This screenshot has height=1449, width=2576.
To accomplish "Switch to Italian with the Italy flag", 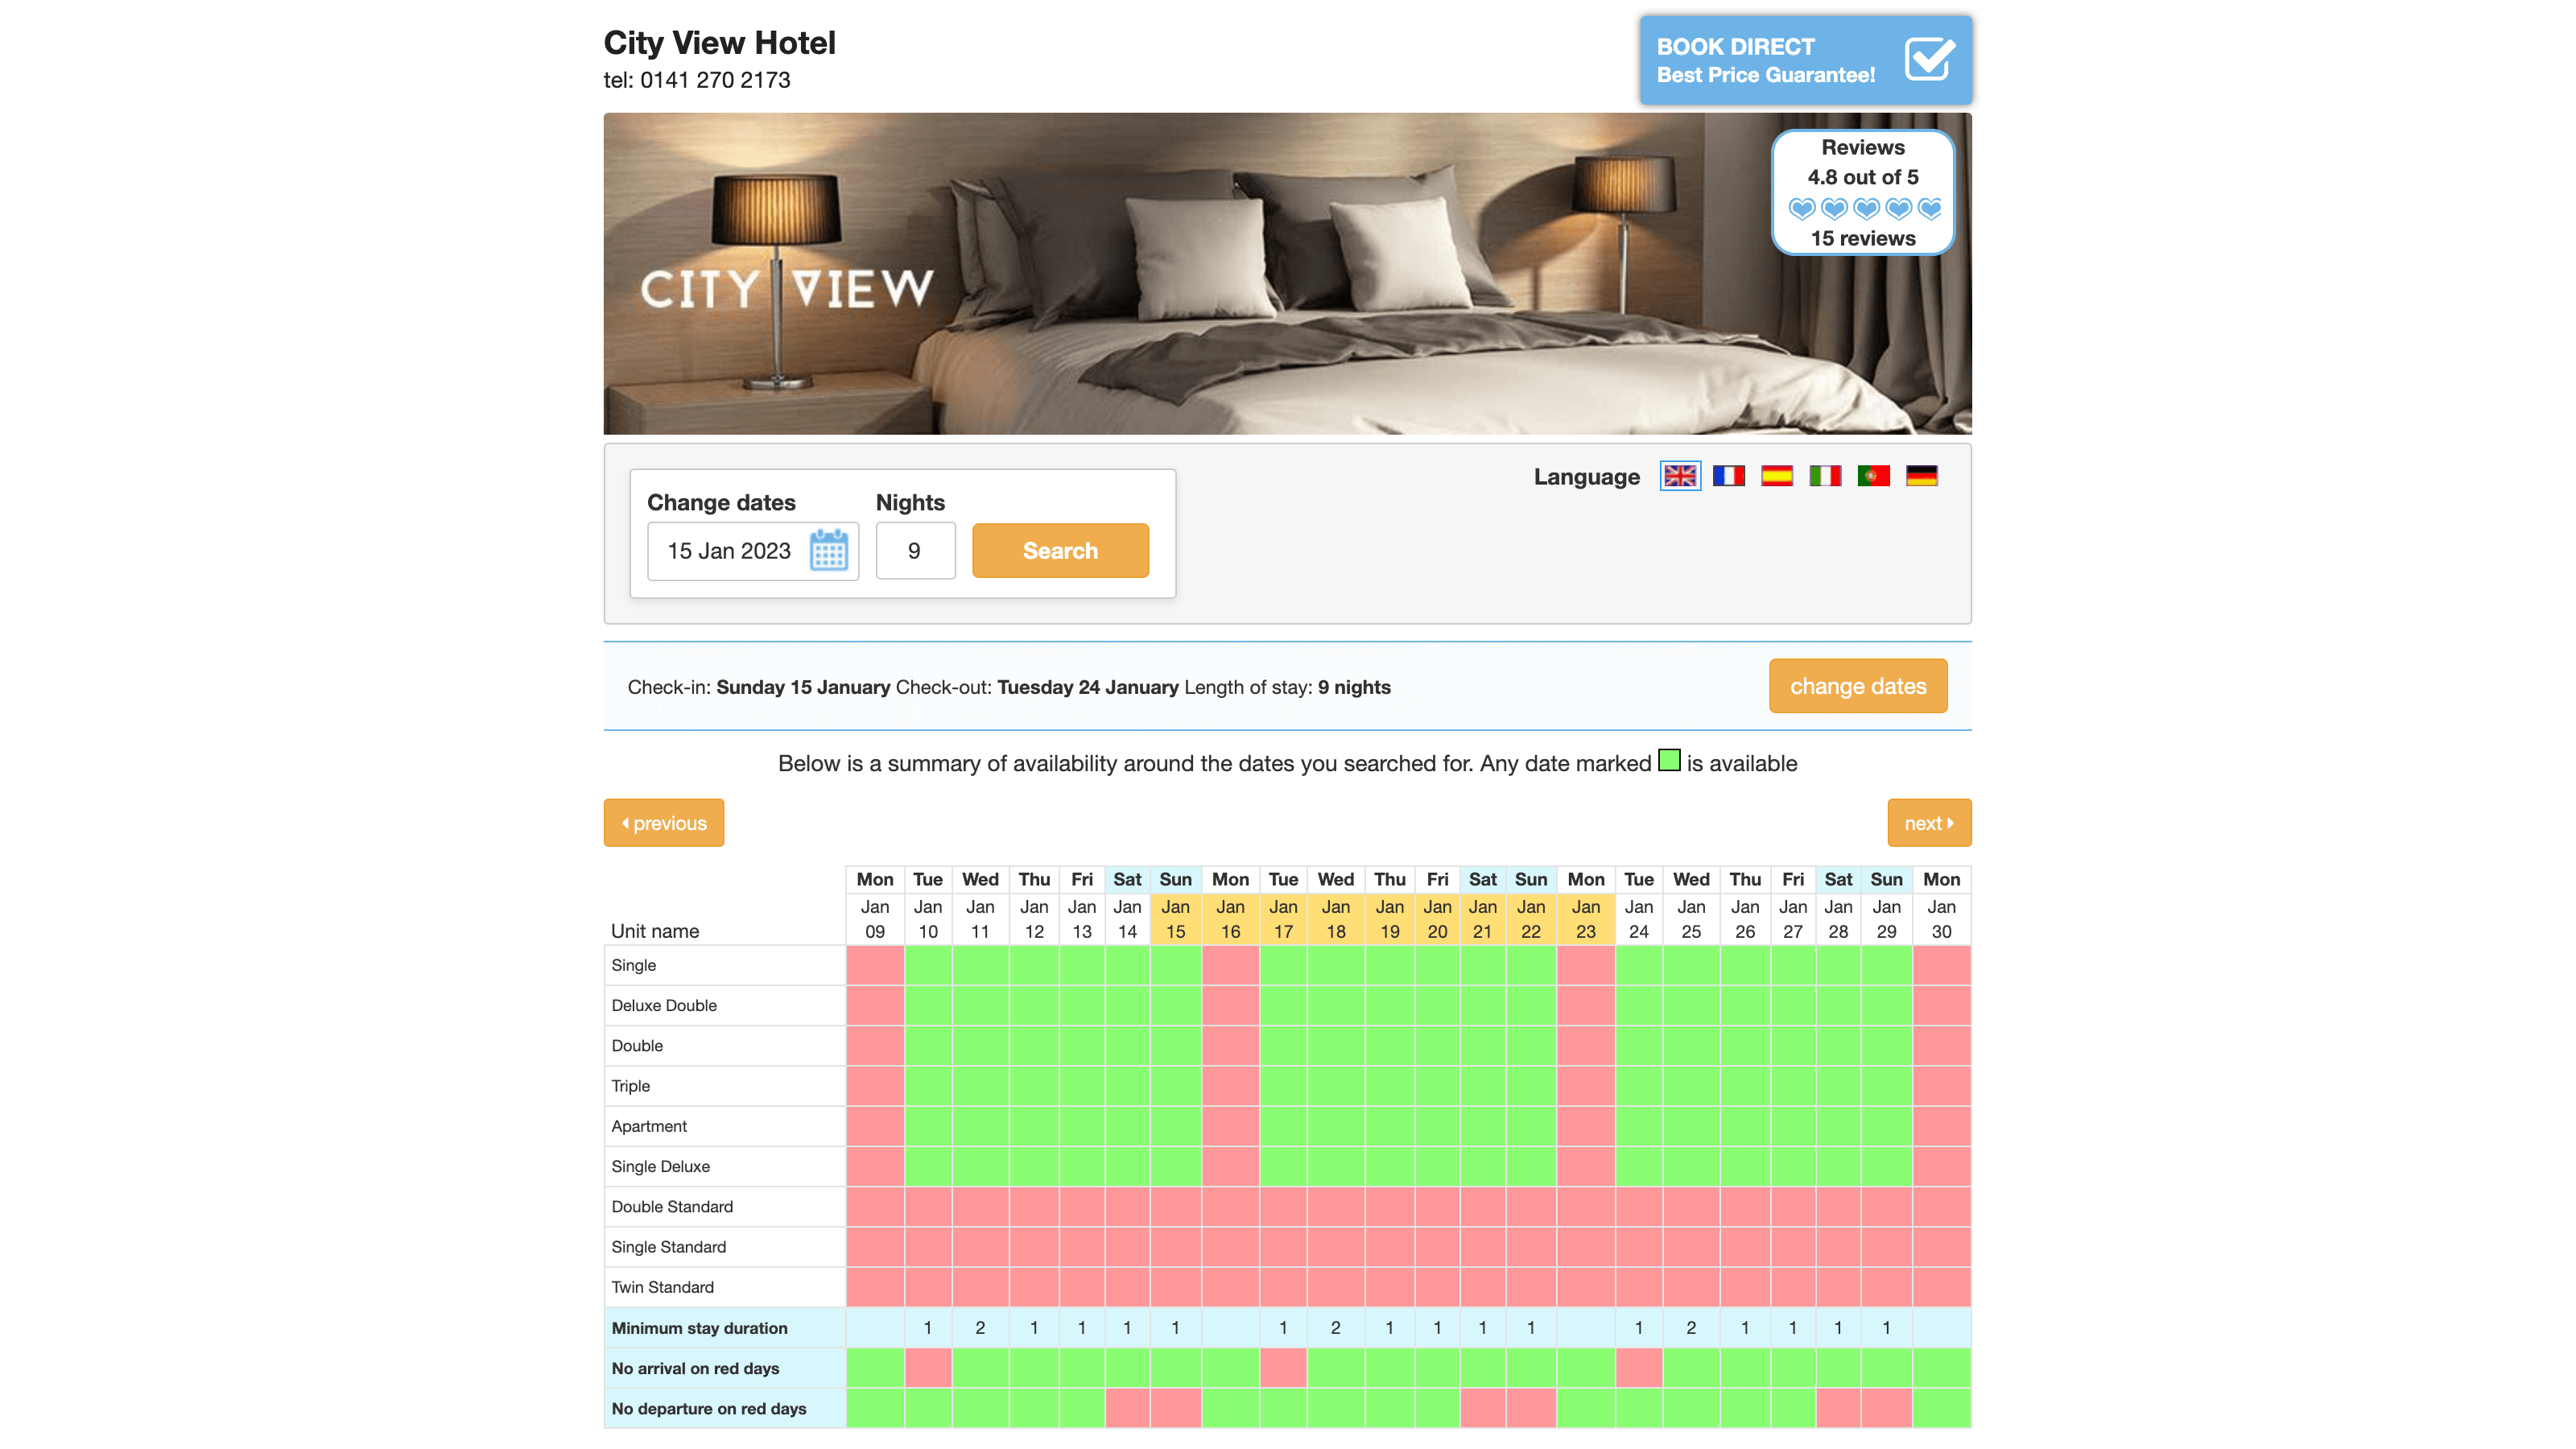I will pos(1825,476).
